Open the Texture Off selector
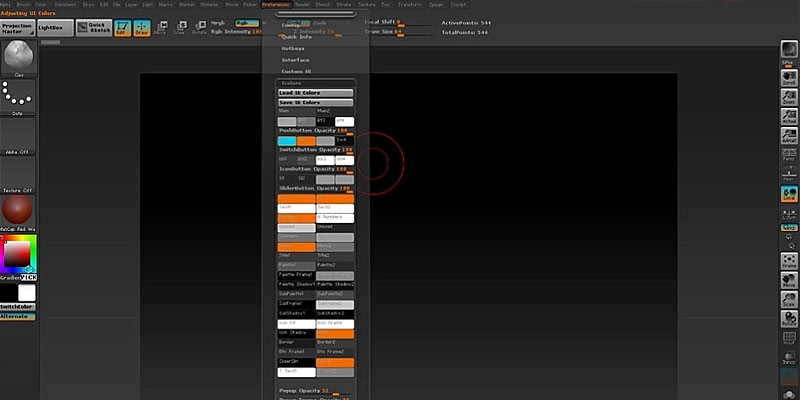800x400 pixels. click(x=18, y=174)
